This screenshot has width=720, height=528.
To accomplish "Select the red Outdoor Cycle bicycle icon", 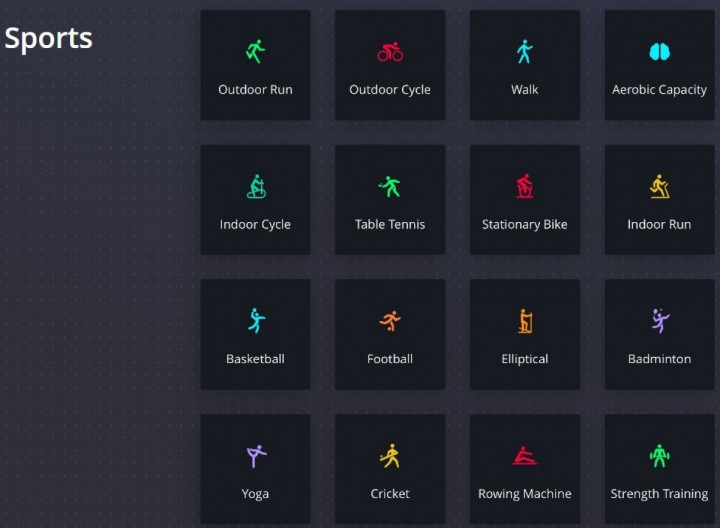I will point(390,52).
